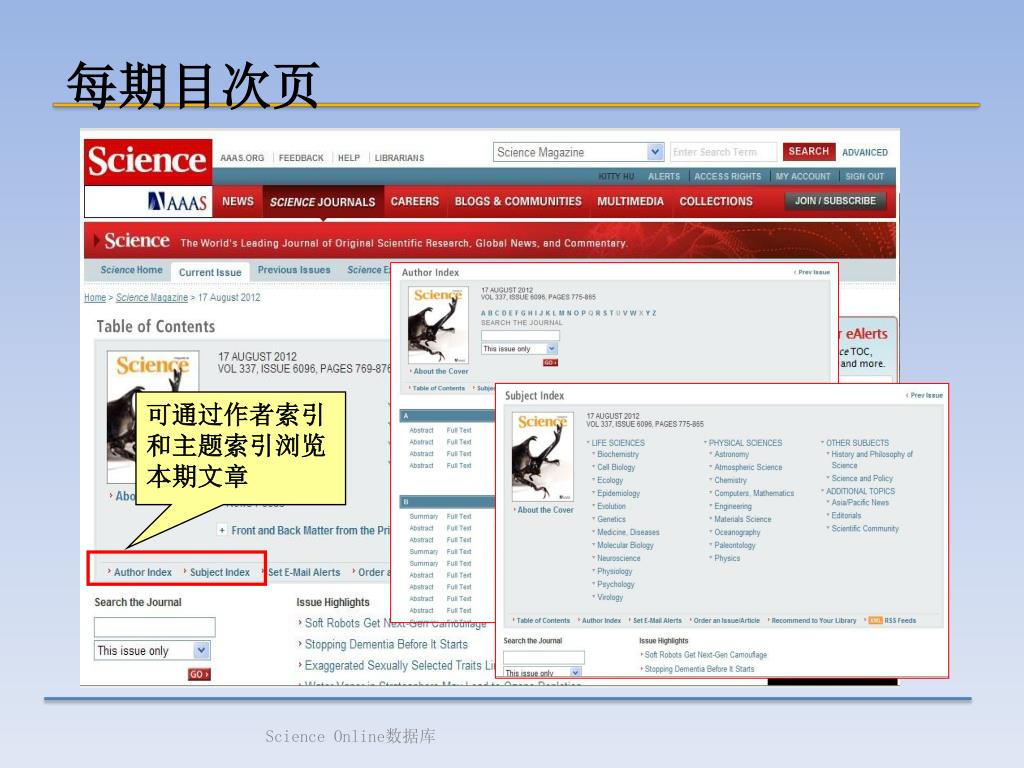Image resolution: width=1024 pixels, height=768 pixels.
Task: Click the RSS Feeds icon in Subject Index
Action: [875, 620]
